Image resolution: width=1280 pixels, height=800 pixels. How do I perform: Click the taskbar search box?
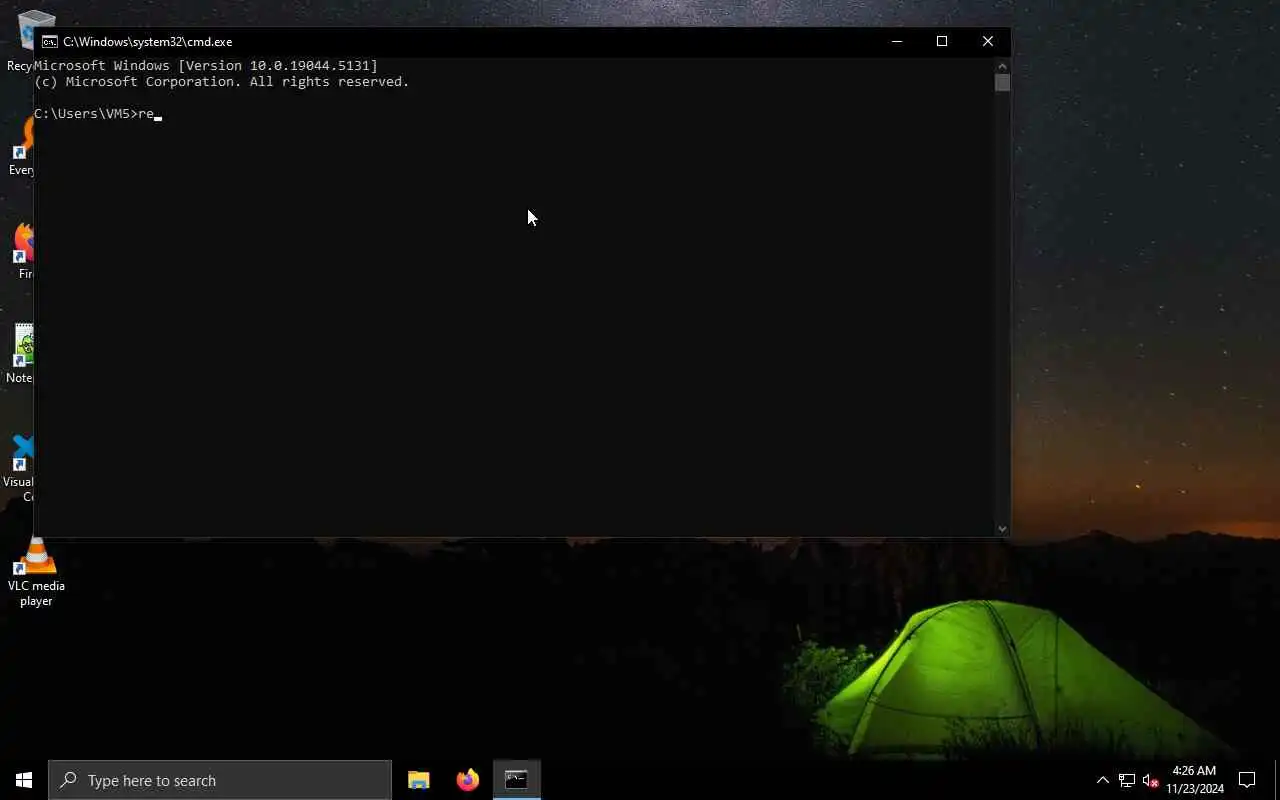coord(220,780)
